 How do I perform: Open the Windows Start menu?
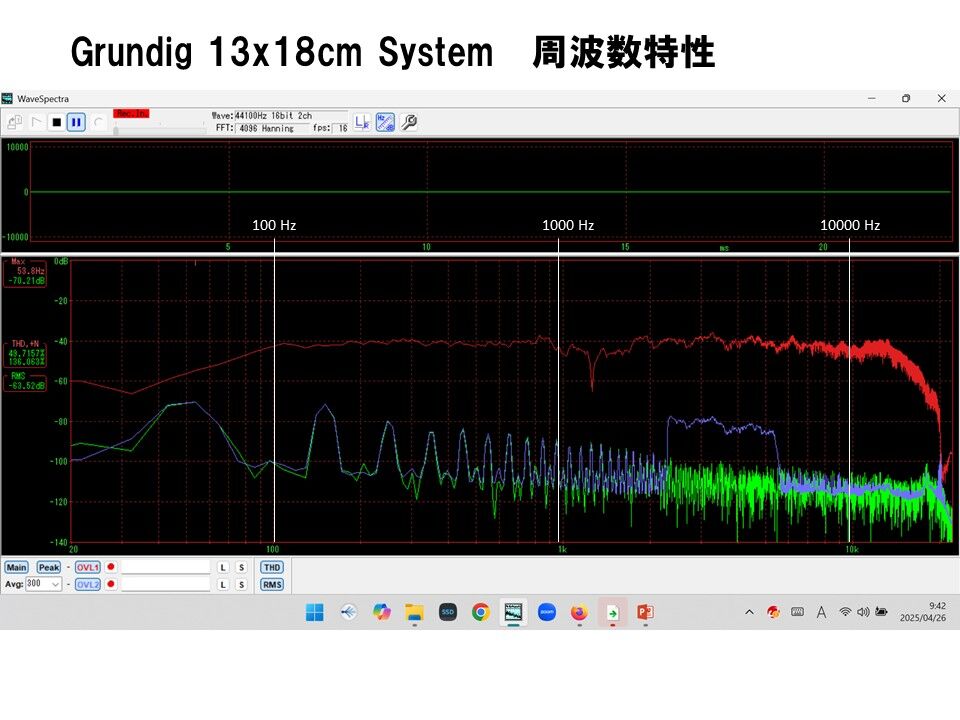click(315, 612)
